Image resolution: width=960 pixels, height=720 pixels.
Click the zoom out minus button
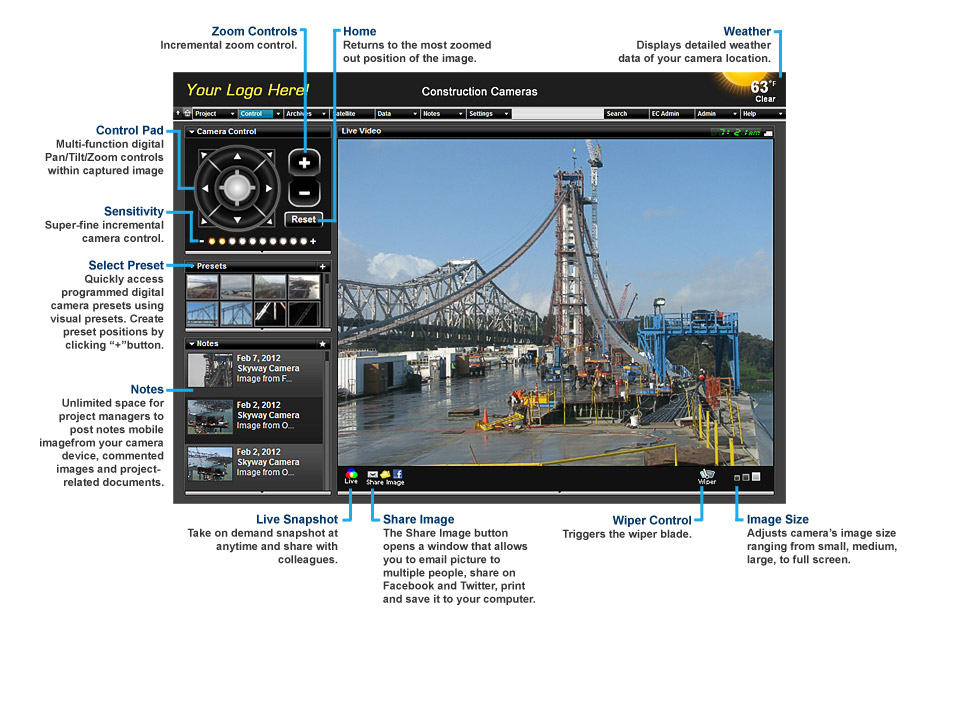click(x=305, y=192)
